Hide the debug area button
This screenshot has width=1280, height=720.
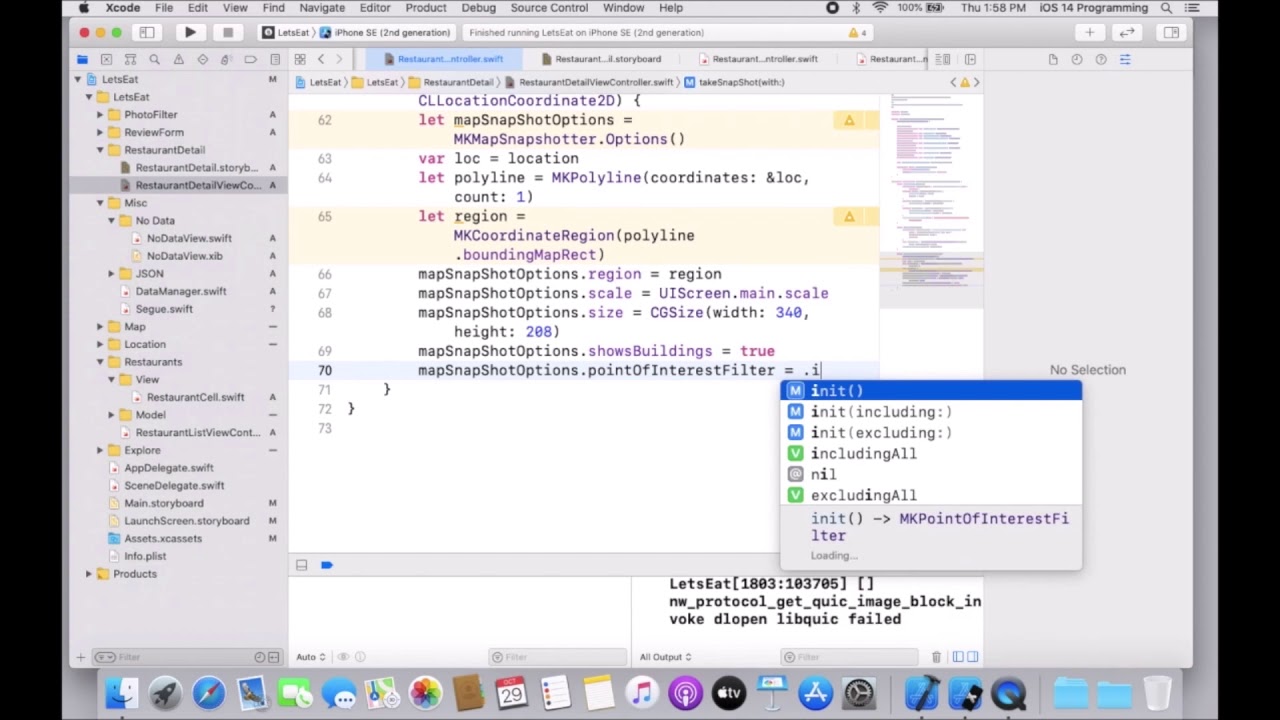click(x=301, y=566)
